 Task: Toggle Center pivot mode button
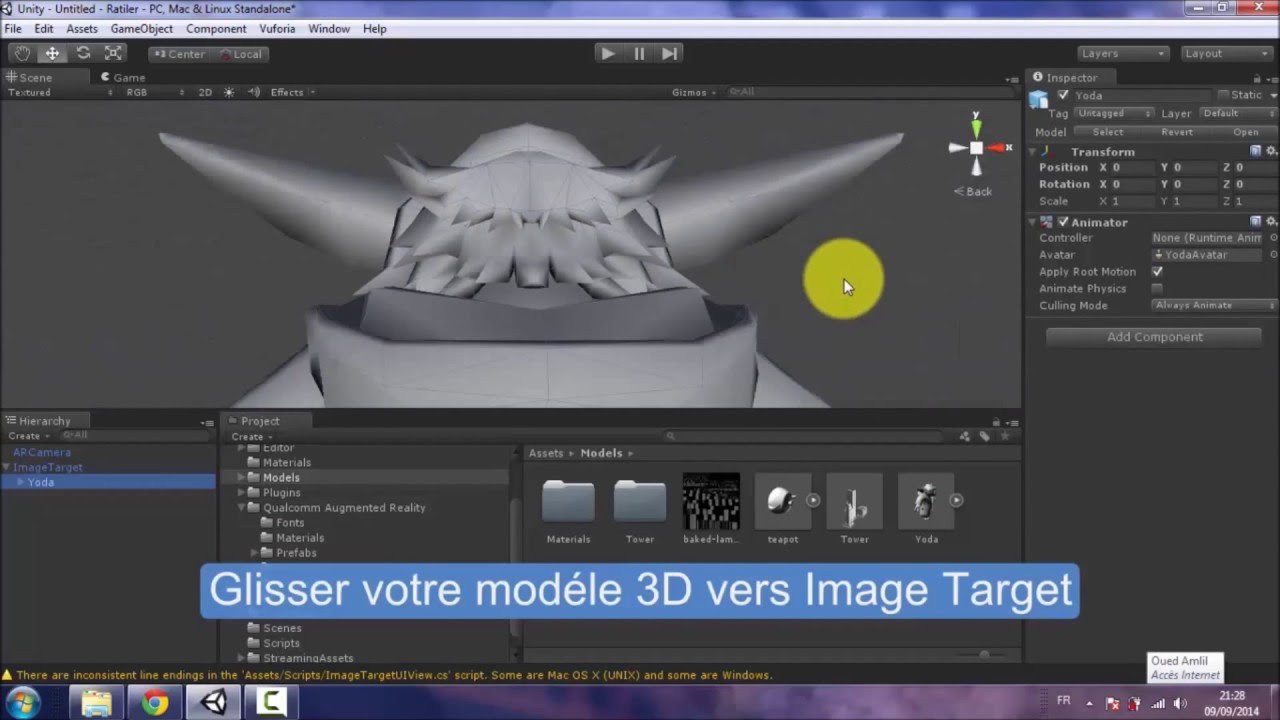coord(179,54)
